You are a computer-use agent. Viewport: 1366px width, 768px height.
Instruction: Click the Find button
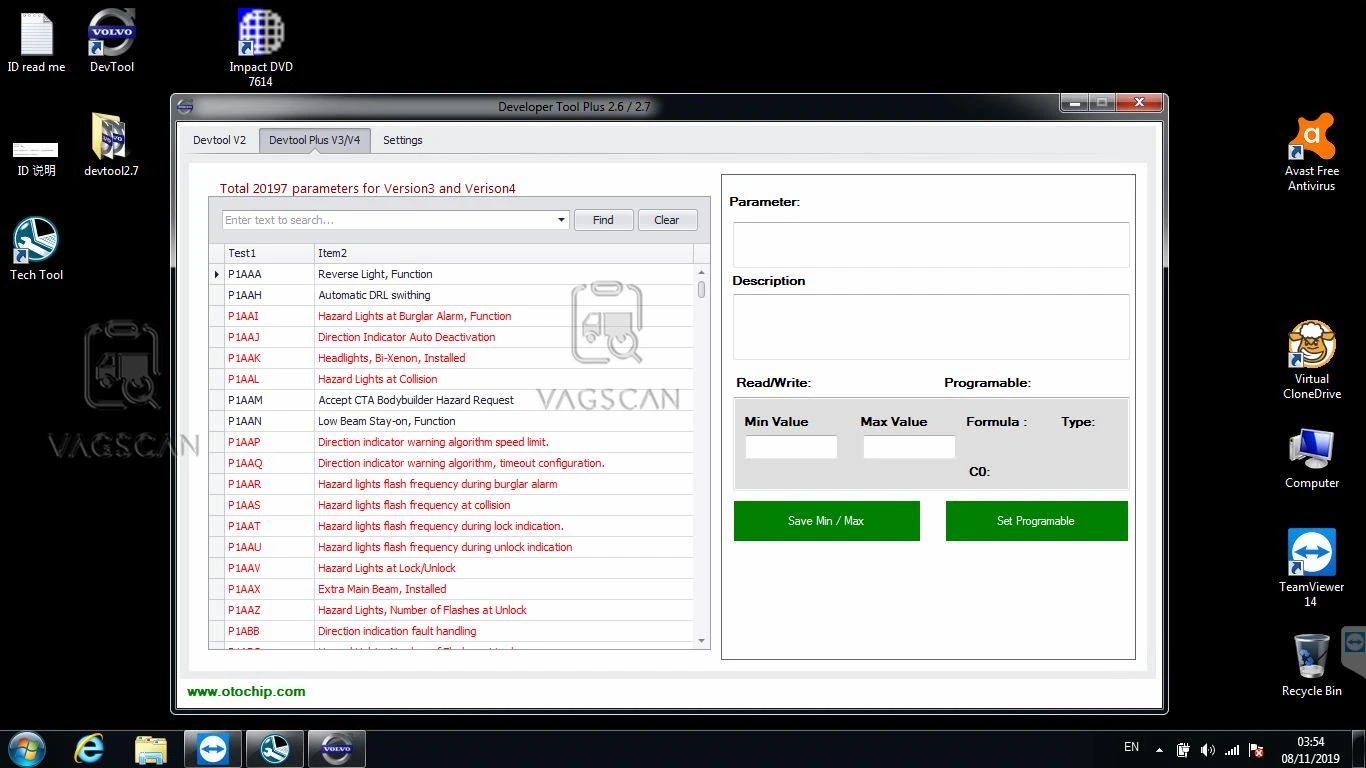pyautogui.click(x=603, y=220)
